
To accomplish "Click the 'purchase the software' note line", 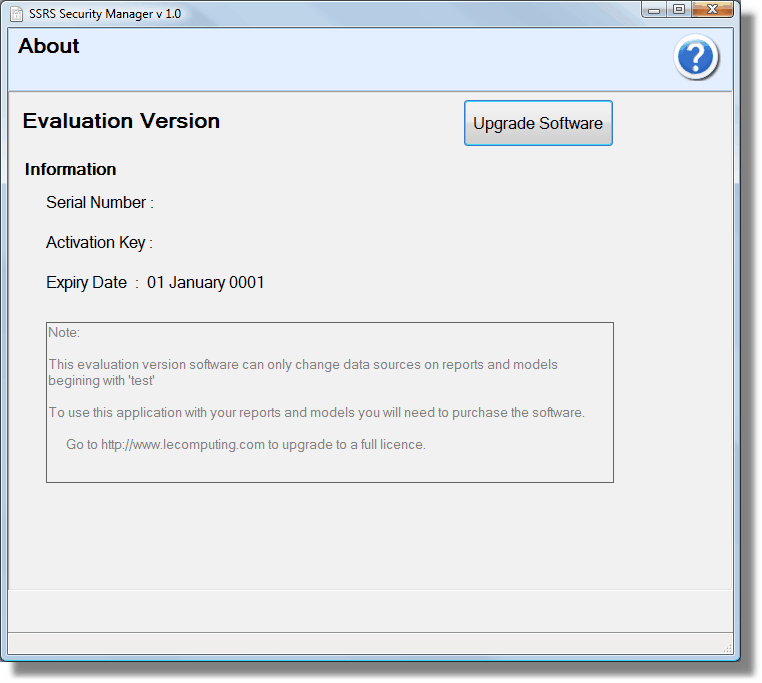I will pos(316,413).
